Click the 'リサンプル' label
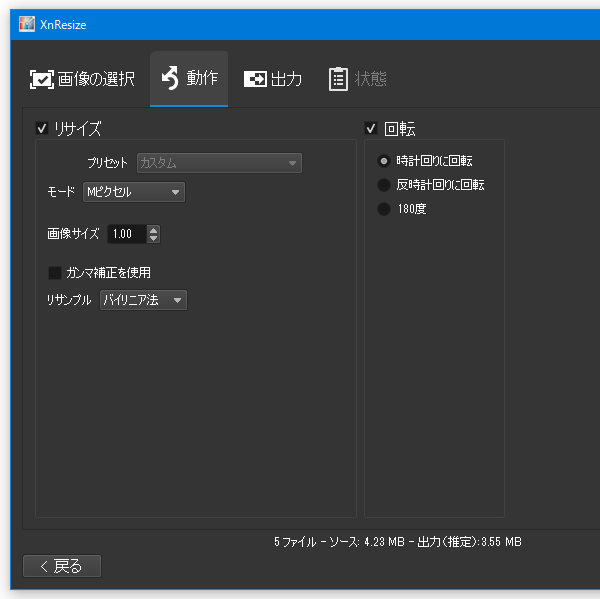 [x=69, y=300]
